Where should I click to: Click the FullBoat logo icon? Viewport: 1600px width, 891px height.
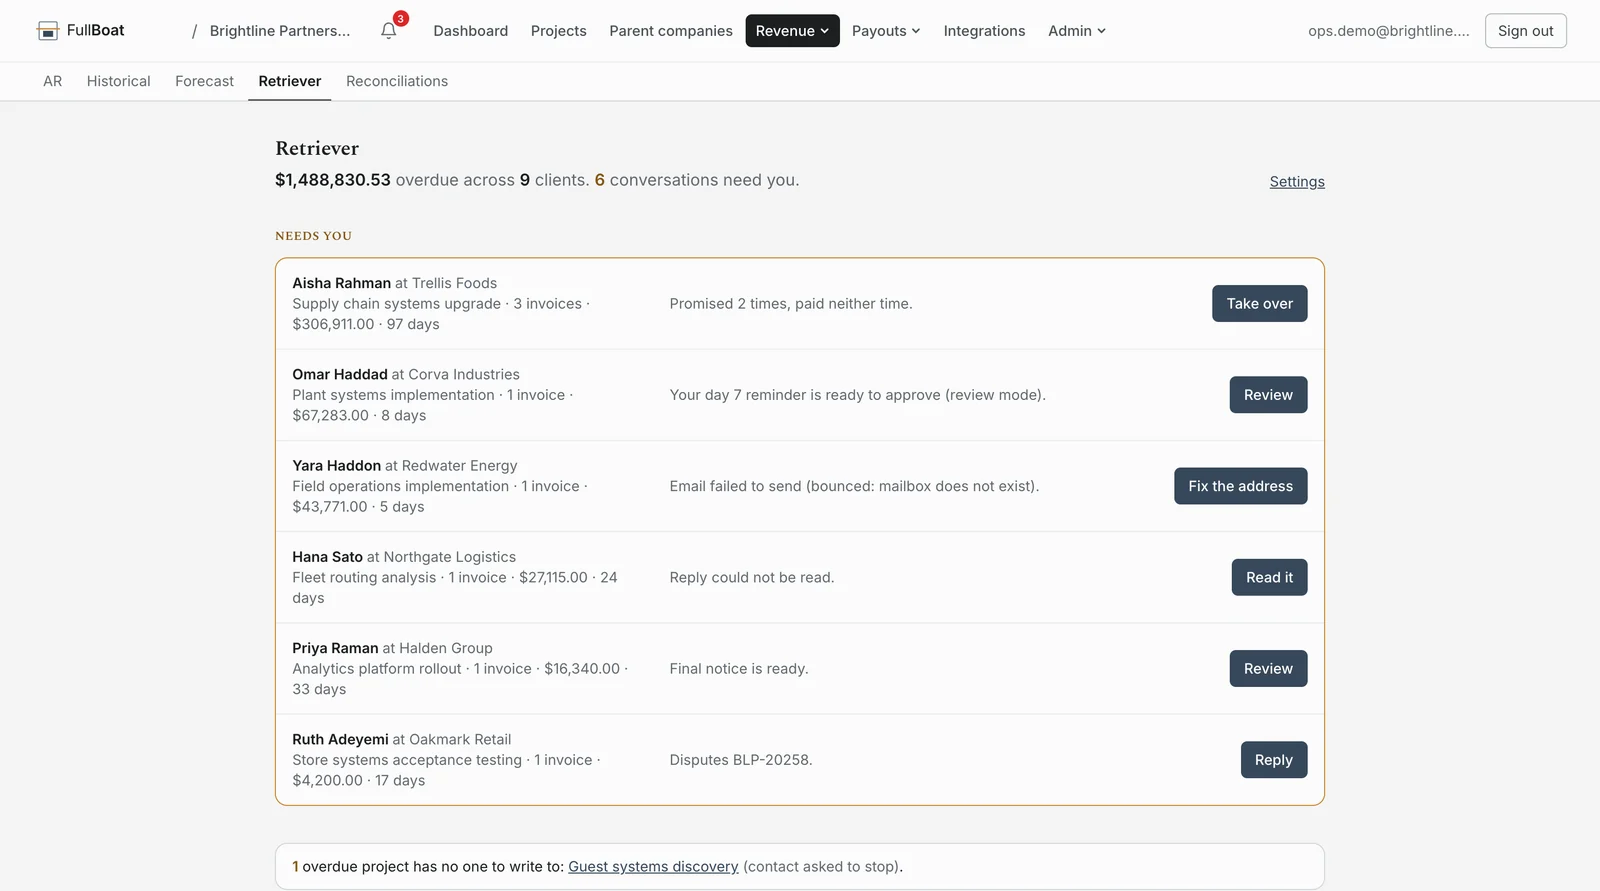point(47,31)
